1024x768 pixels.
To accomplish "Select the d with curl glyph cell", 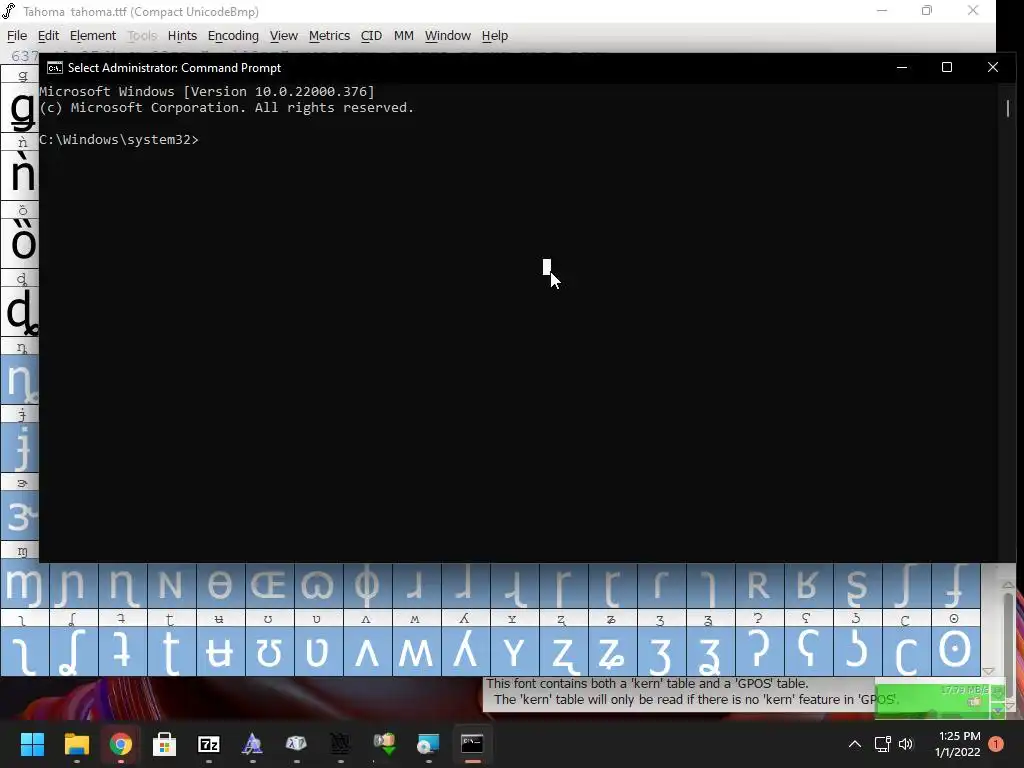I will tap(20, 312).
